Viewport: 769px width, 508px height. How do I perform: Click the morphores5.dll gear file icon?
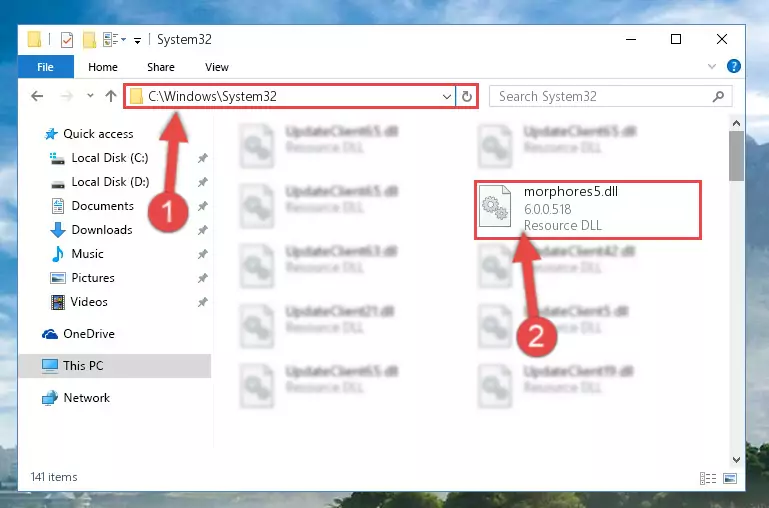pyautogui.click(x=494, y=207)
